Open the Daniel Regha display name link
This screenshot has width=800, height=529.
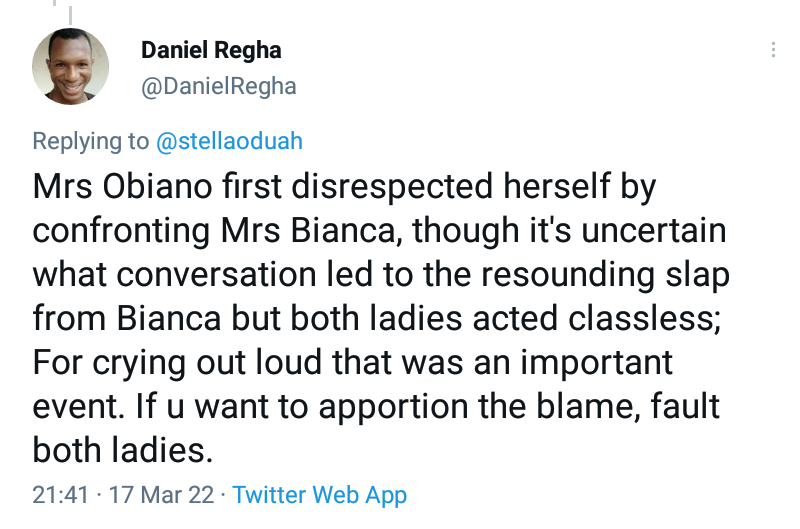211,50
